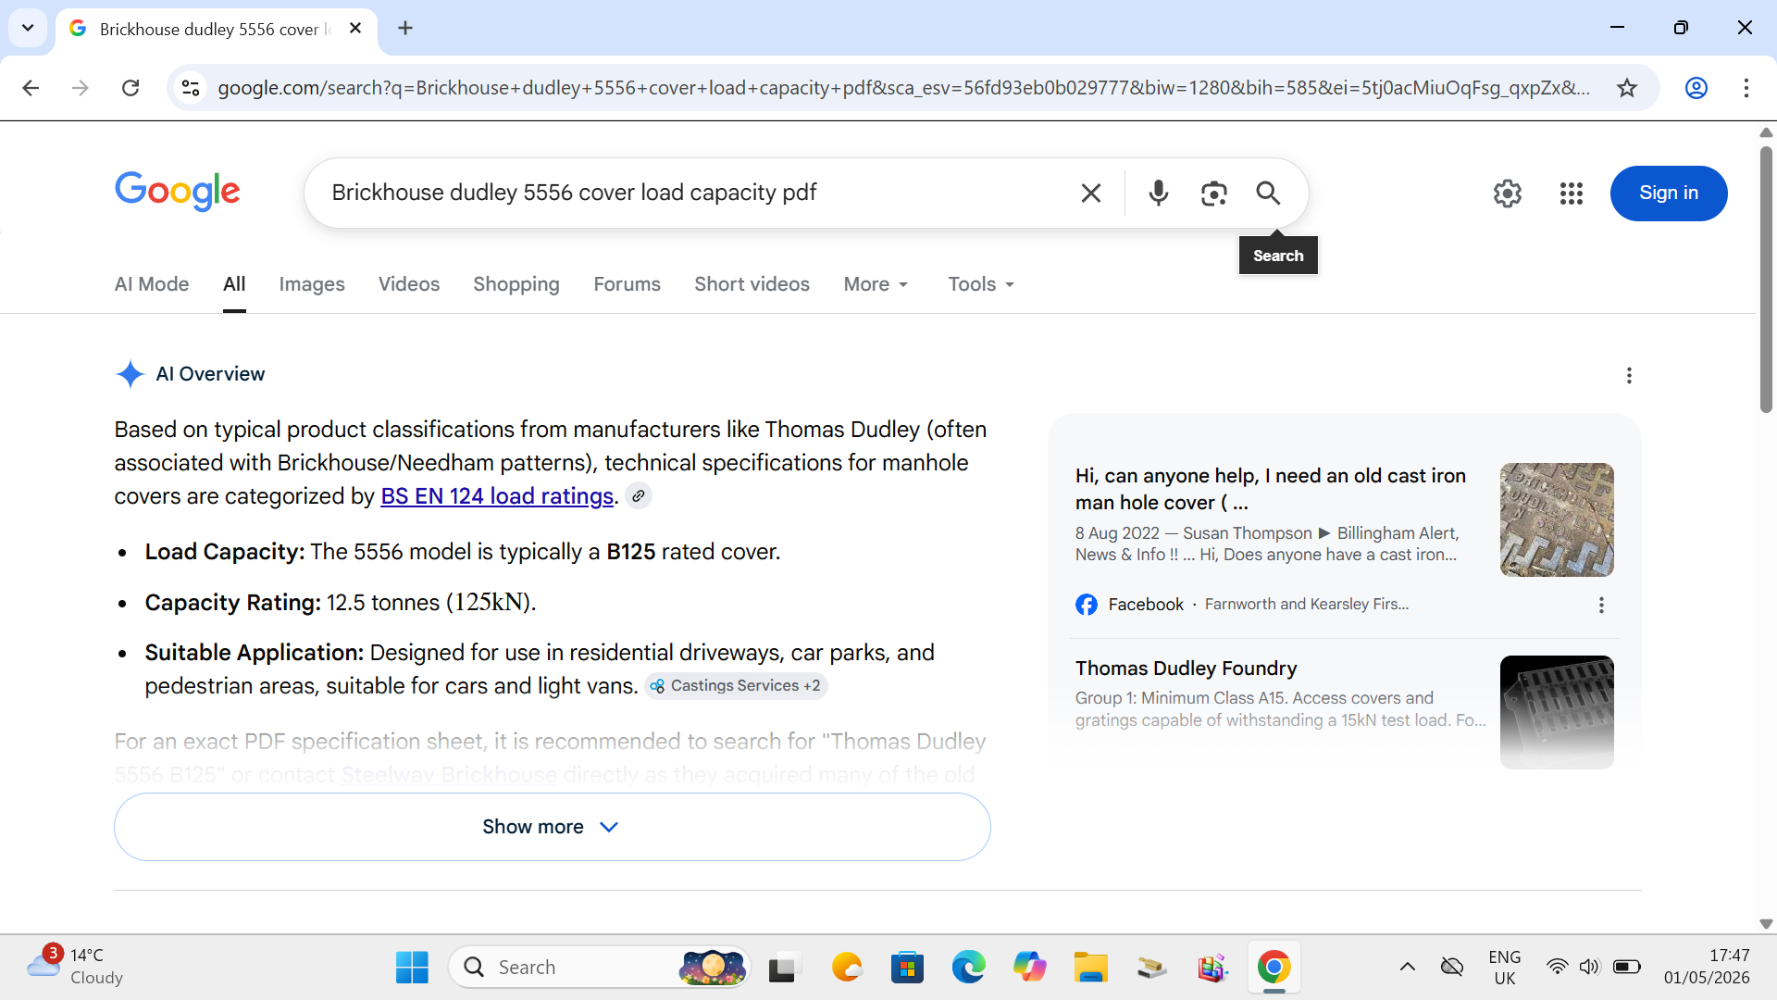Open the Castings Services +2 sources chip

tap(736, 686)
